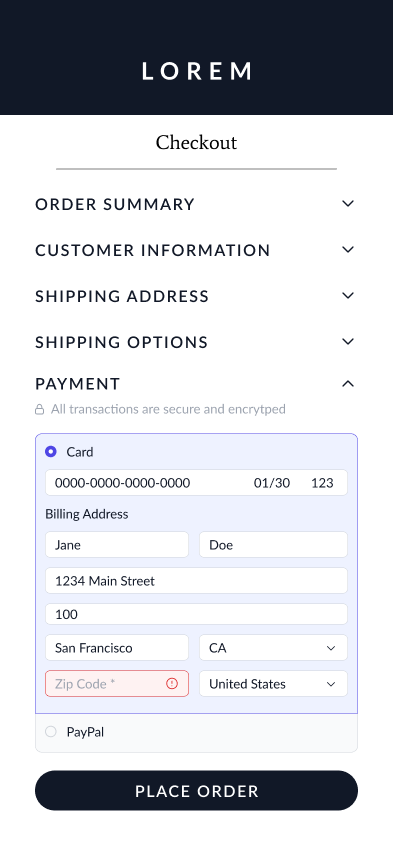Click the first name field with Jane
This screenshot has width=393, height=852.
[117, 544]
